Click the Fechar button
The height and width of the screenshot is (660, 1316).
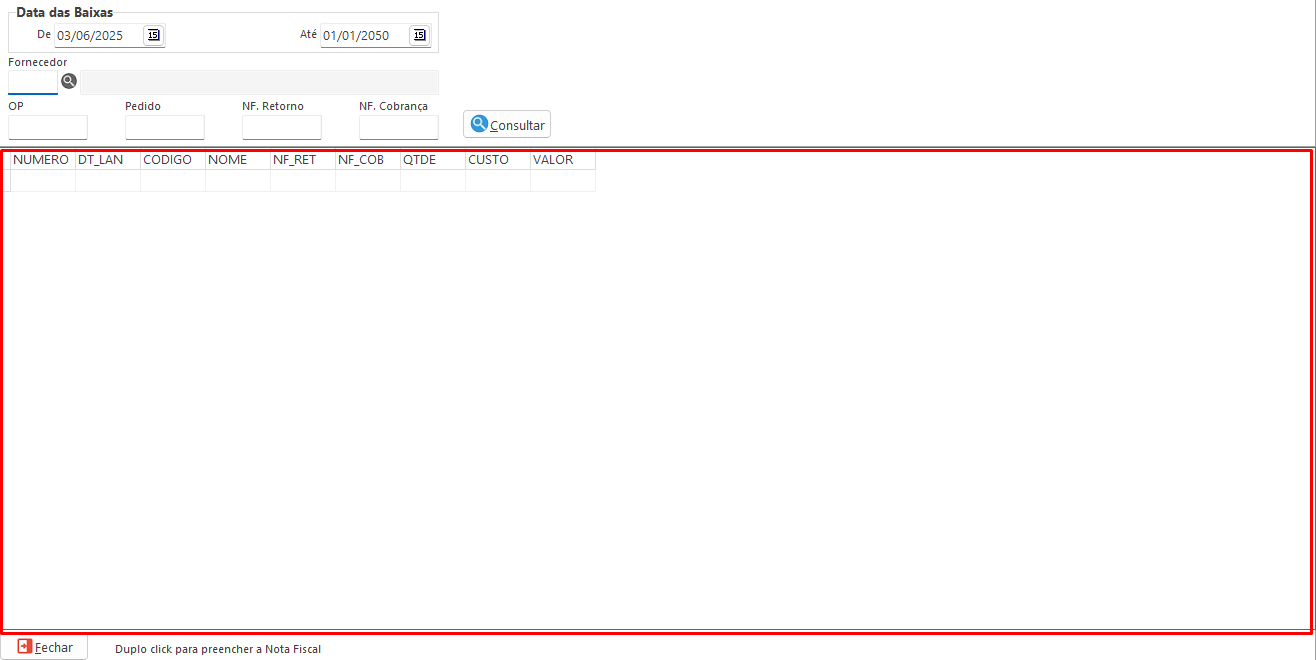45,647
